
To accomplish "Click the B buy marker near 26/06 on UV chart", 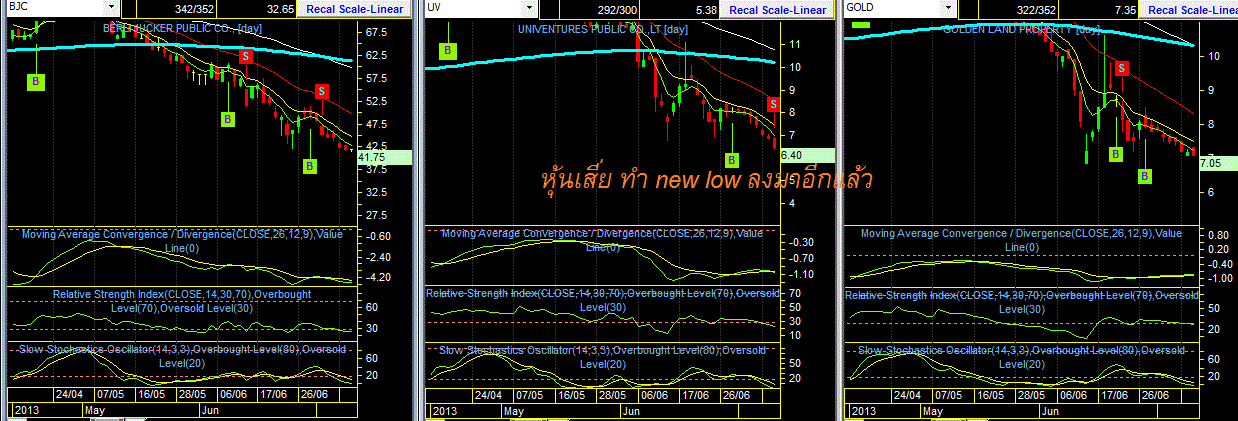I will [x=732, y=159].
